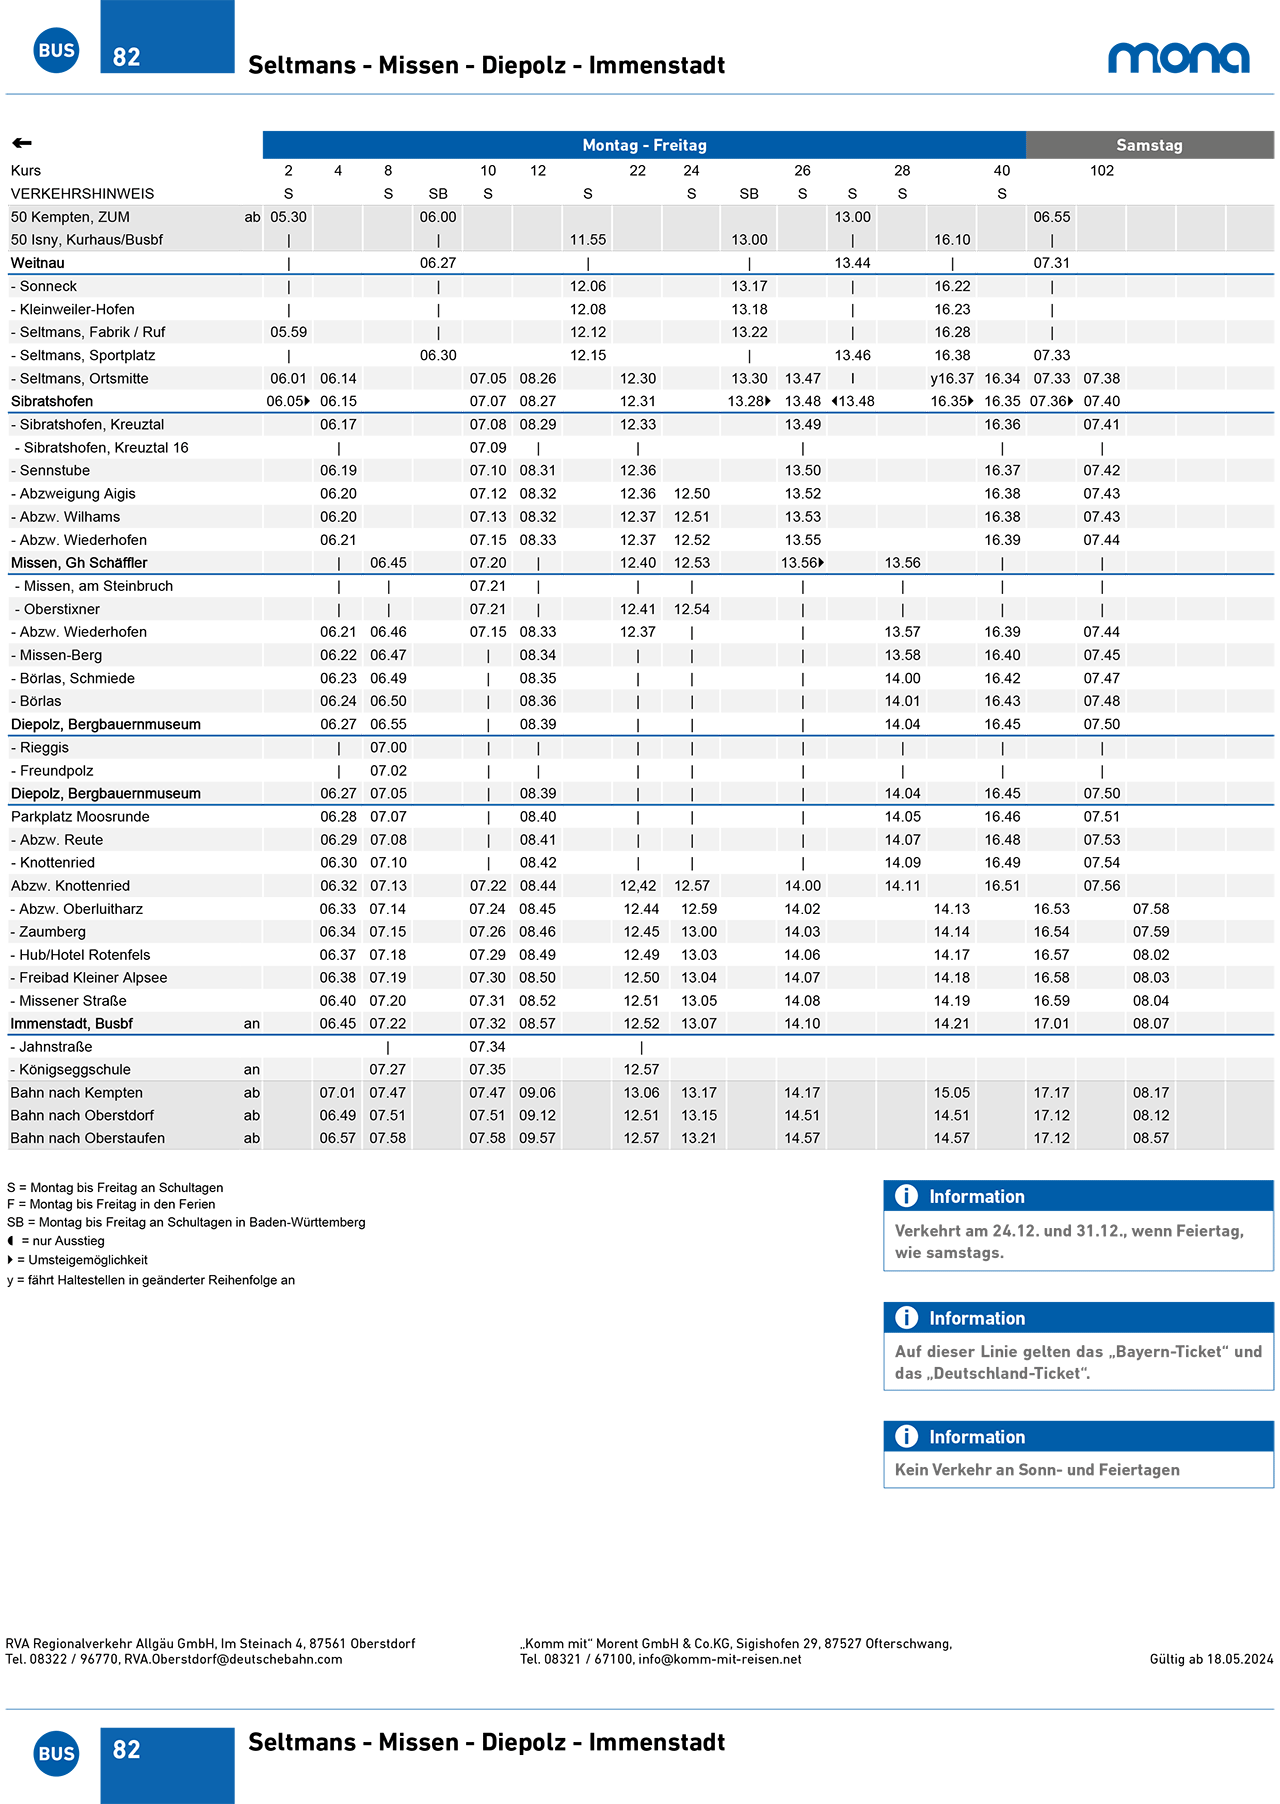The height and width of the screenshot is (1804, 1280).
Task: Click the Missen-Berg stop
Action: [56, 655]
